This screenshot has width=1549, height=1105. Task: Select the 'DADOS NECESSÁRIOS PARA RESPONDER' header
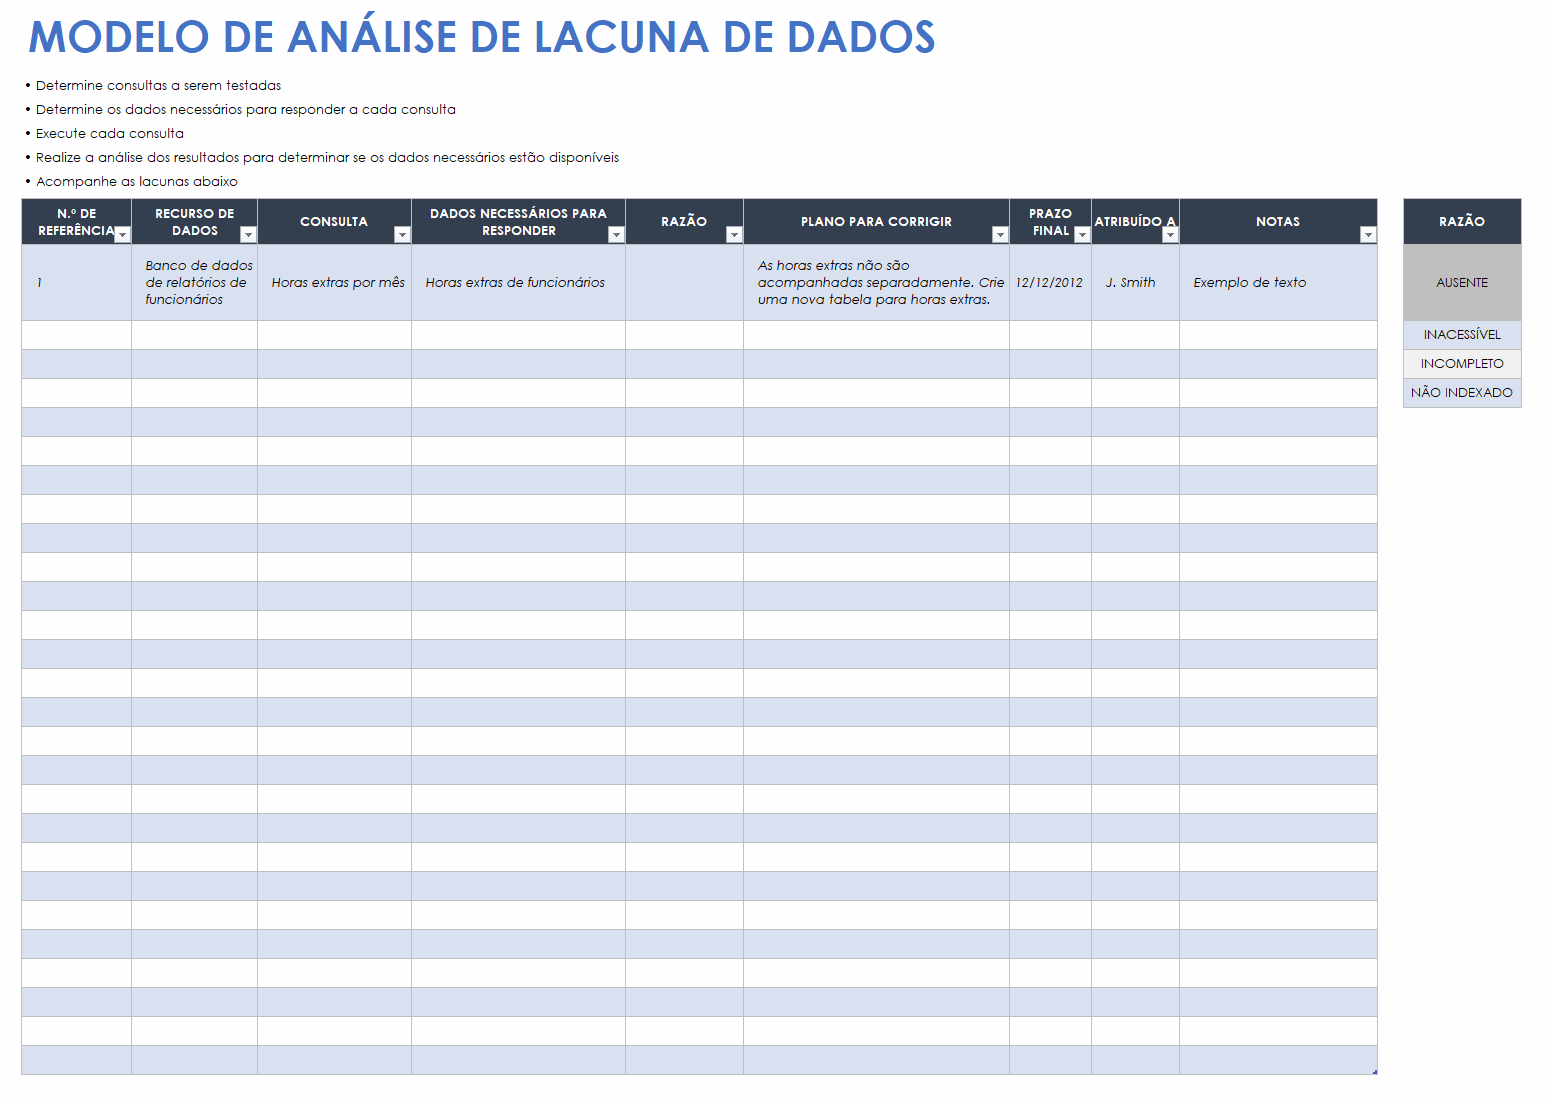click(x=519, y=222)
